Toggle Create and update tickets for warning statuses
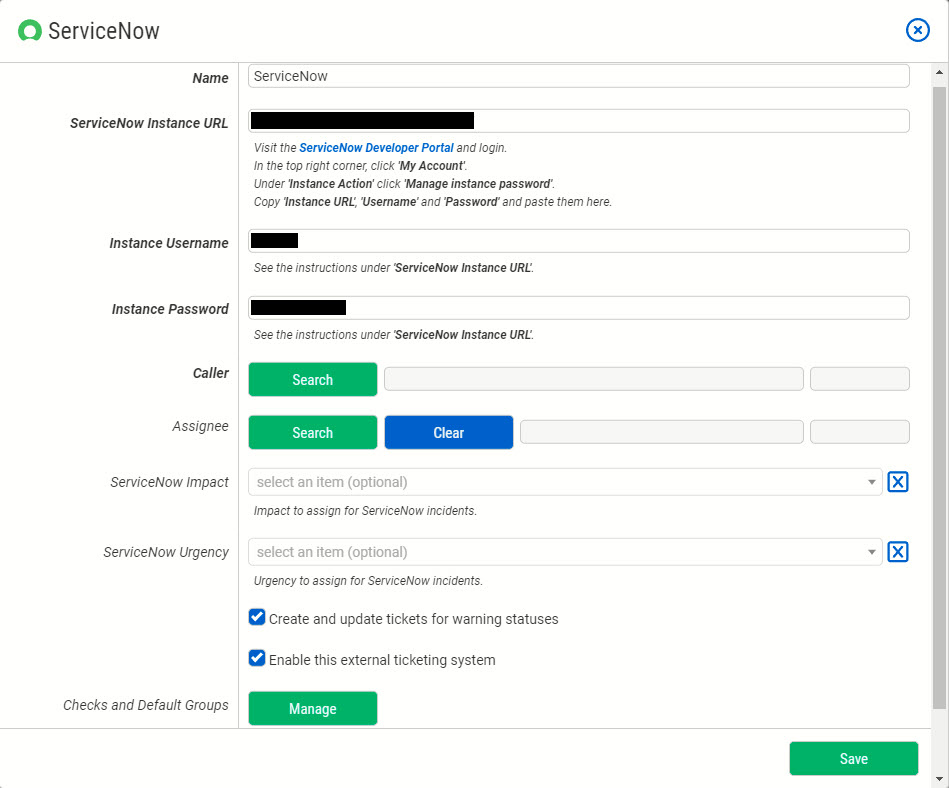This screenshot has height=788, width=949. [x=257, y=618]
